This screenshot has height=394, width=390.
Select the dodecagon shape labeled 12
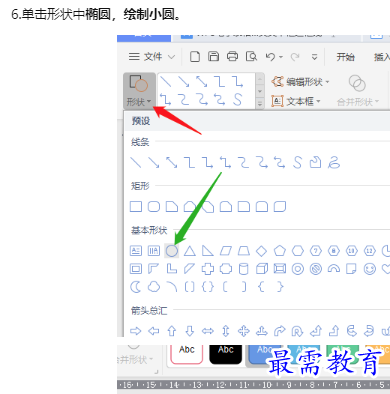click(370, 251)
